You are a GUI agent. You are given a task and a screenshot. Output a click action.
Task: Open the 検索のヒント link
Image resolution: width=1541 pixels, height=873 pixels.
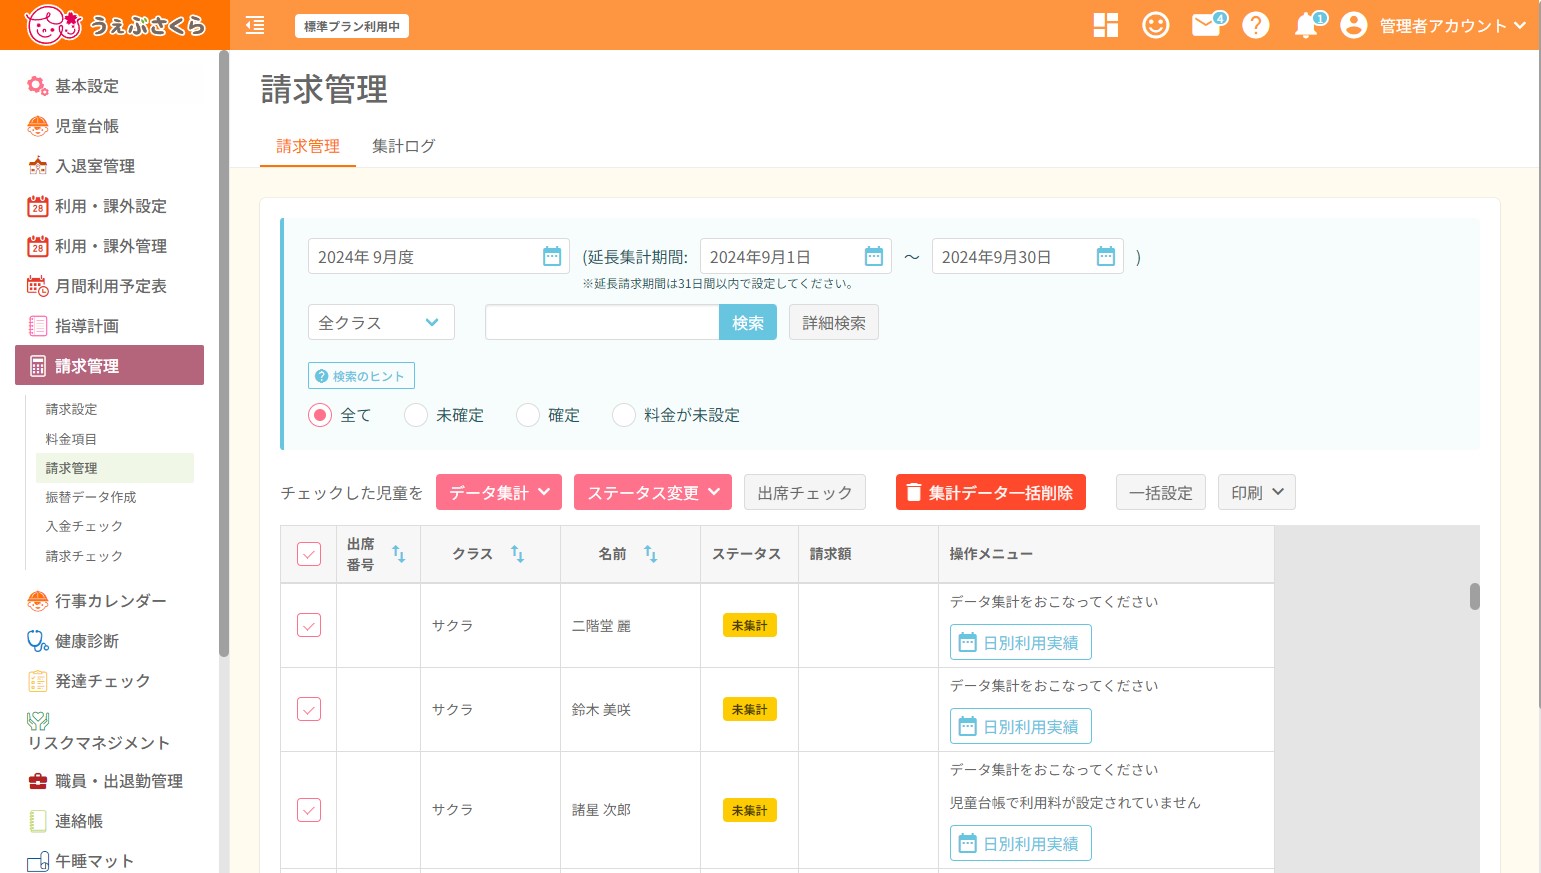coord(361,376)
